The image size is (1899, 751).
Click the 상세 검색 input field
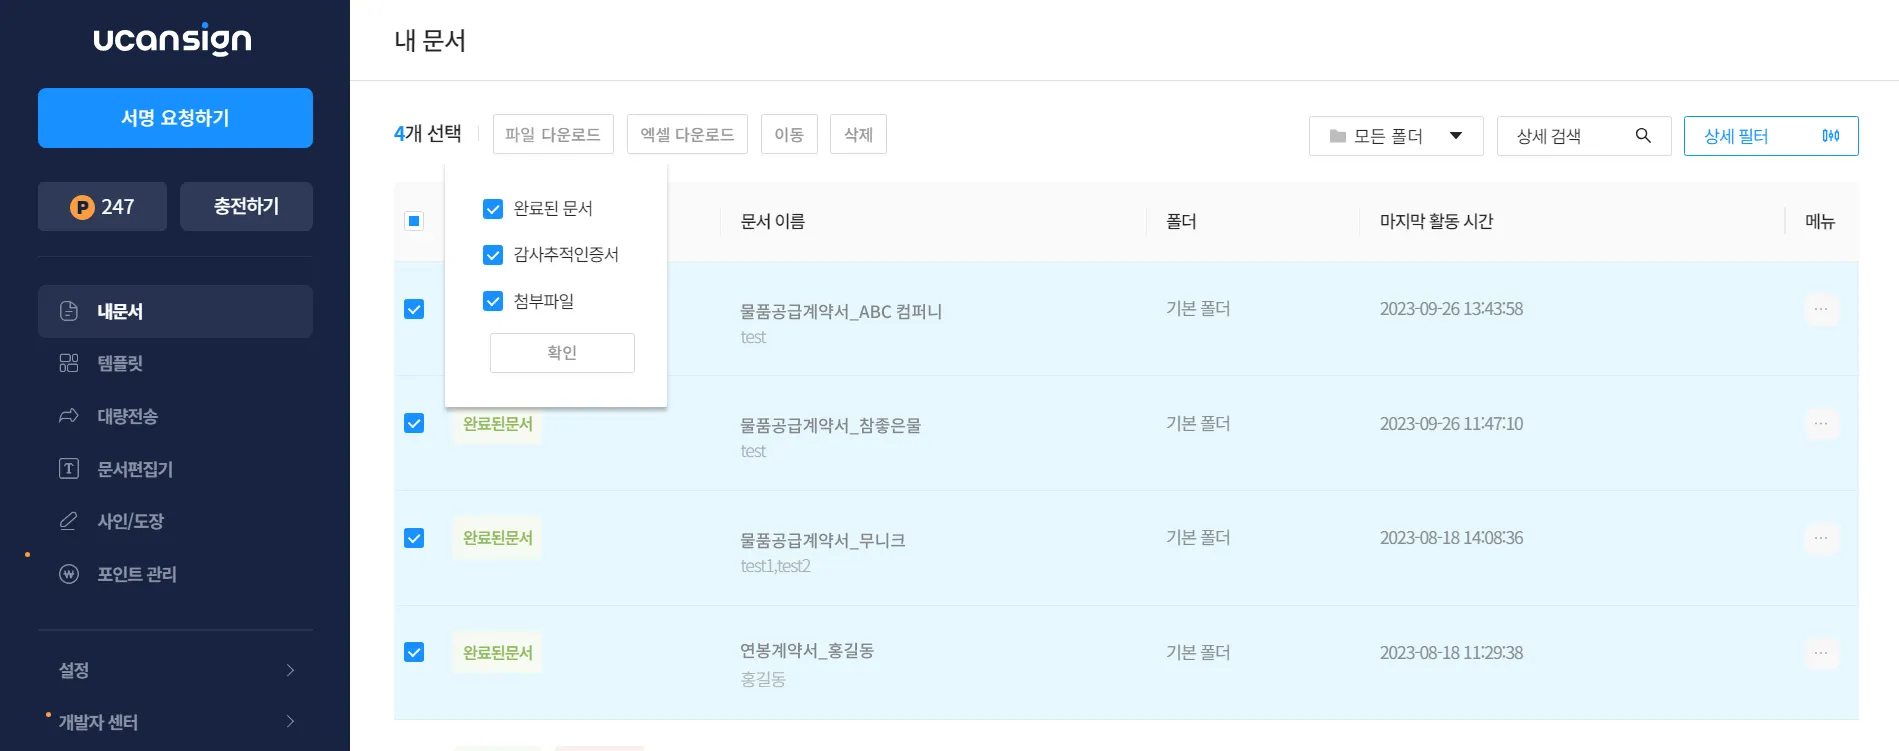1584,136
